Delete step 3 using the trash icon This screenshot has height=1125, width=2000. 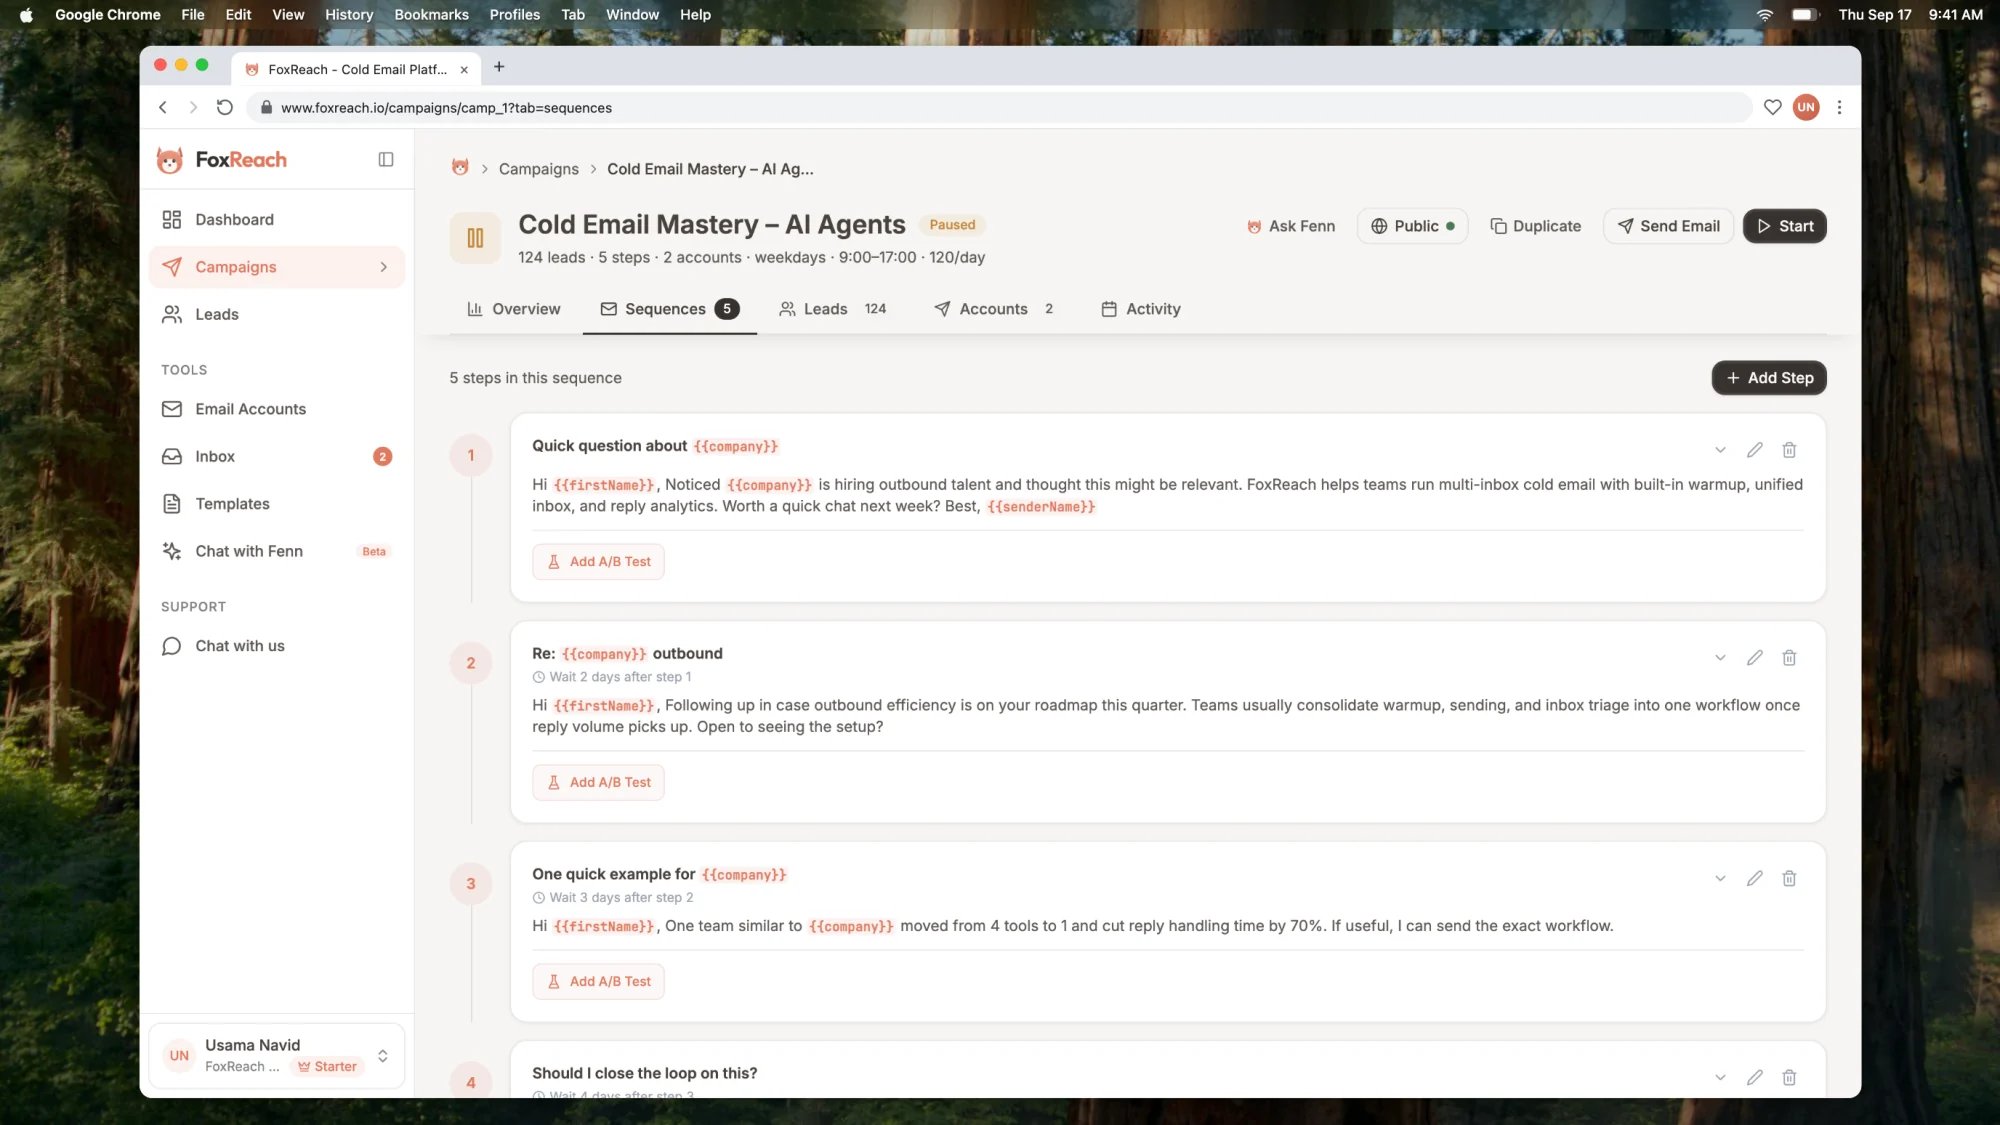pos(1789,879)
